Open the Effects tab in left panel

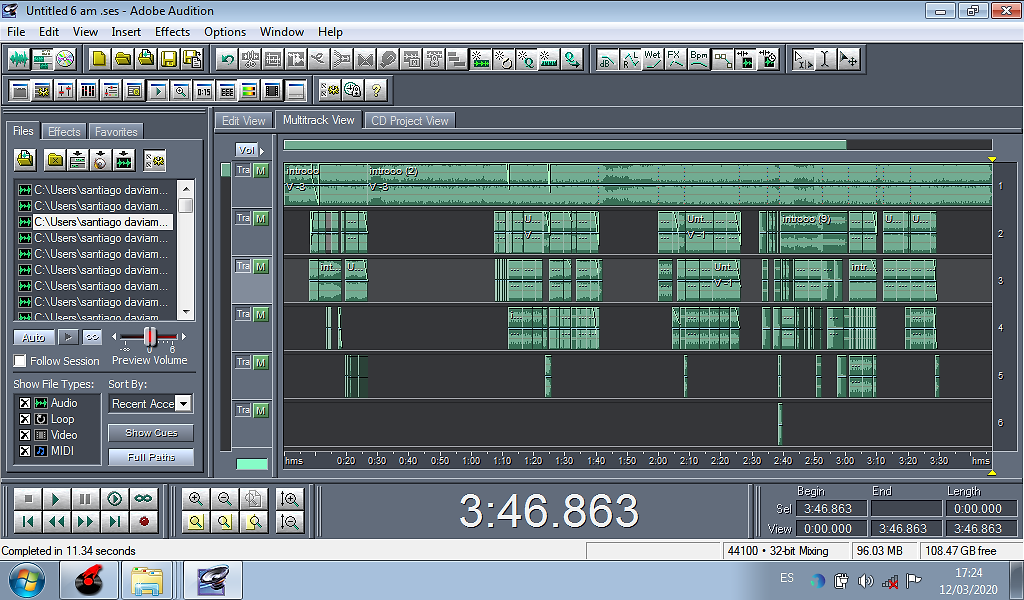coord(64,131)
